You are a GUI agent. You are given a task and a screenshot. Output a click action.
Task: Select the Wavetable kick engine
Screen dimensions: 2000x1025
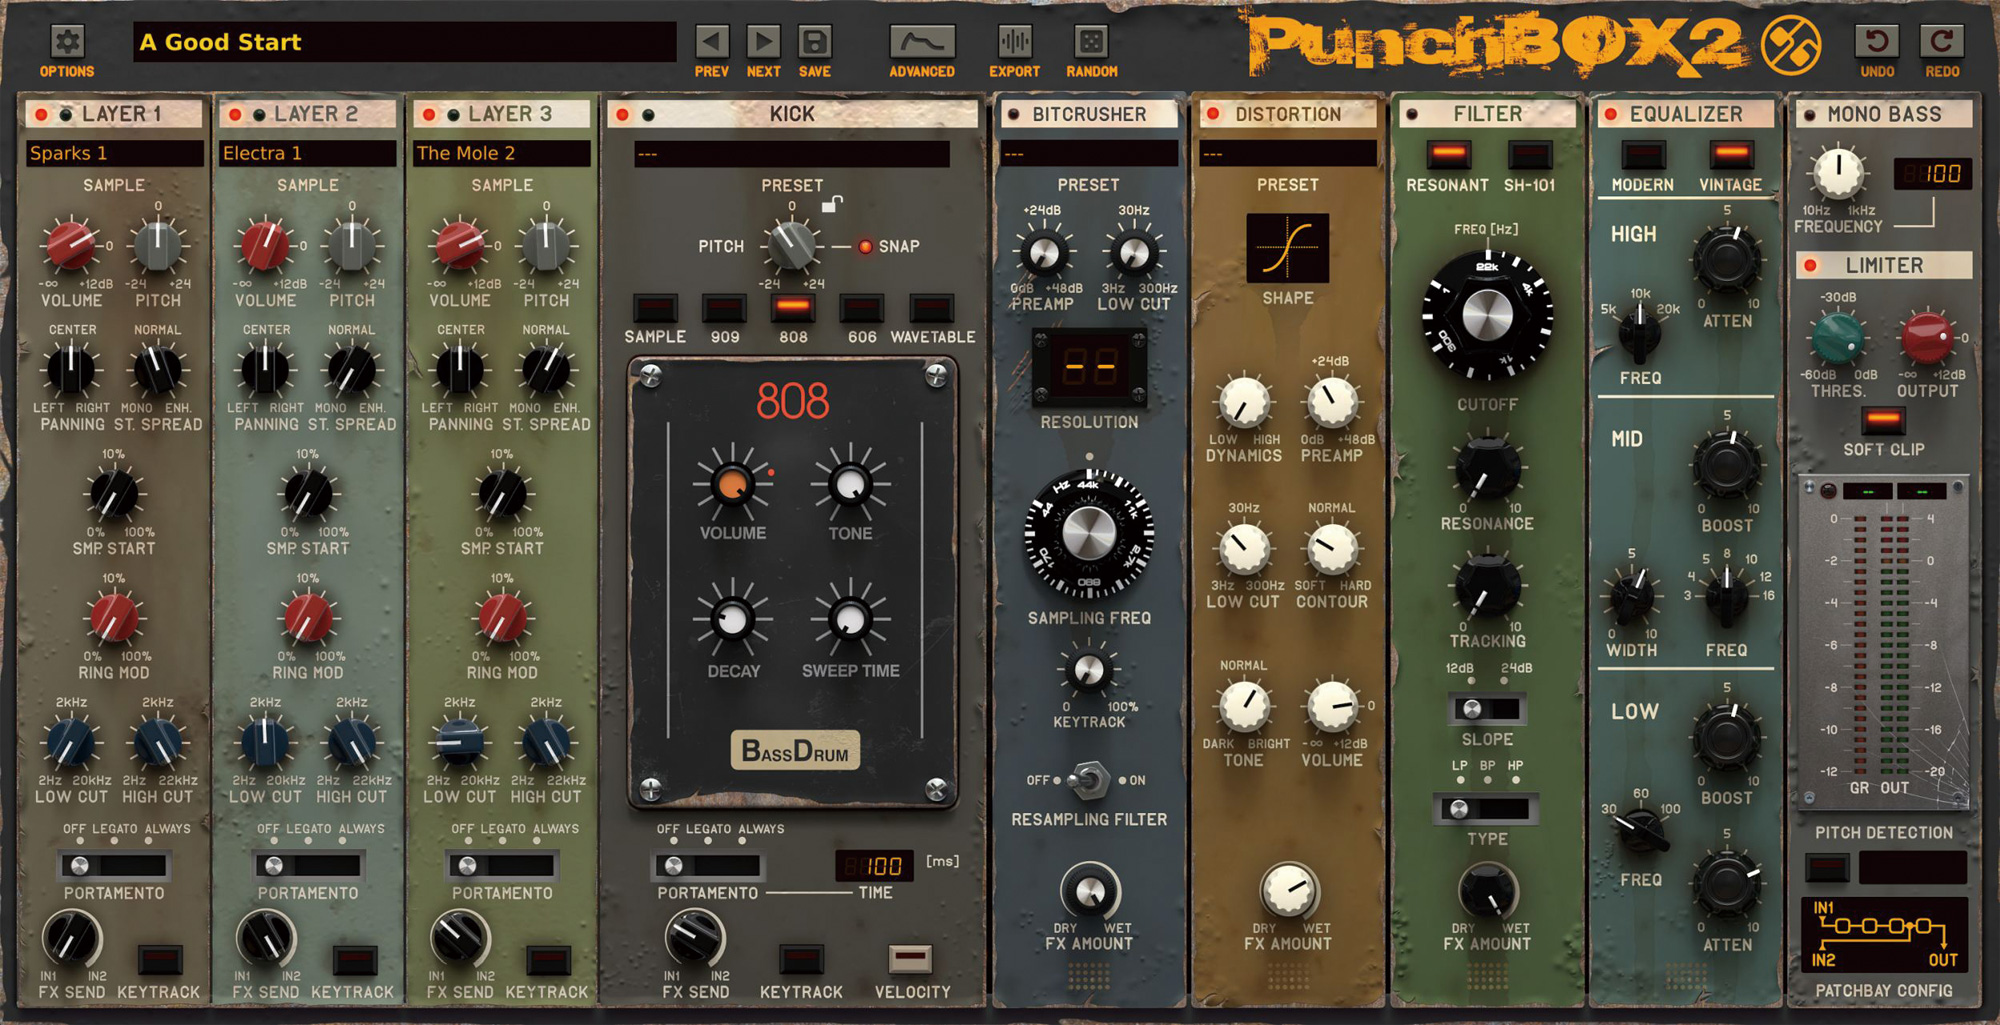tap(931, 308)
